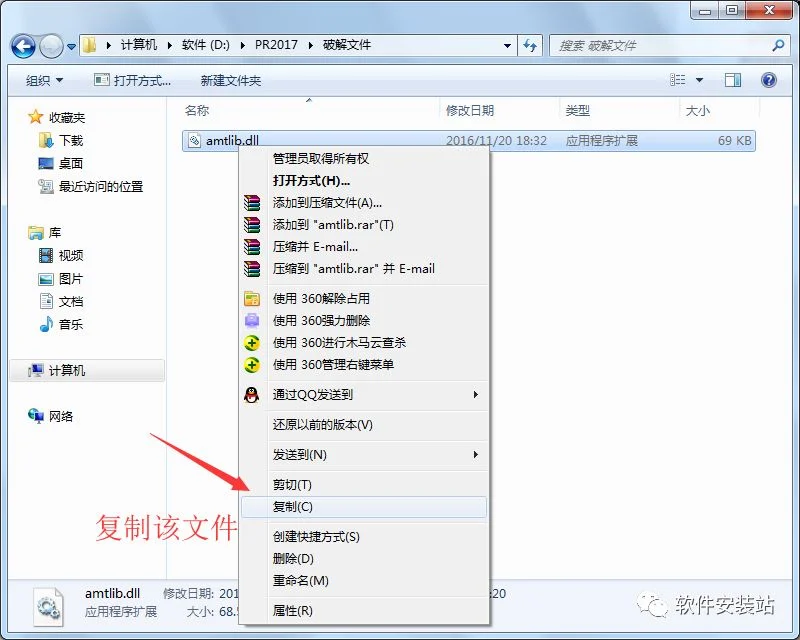Click the search magnifier icon
The image size is (800, 640).
pyautogui.click(x=778, y=45)
